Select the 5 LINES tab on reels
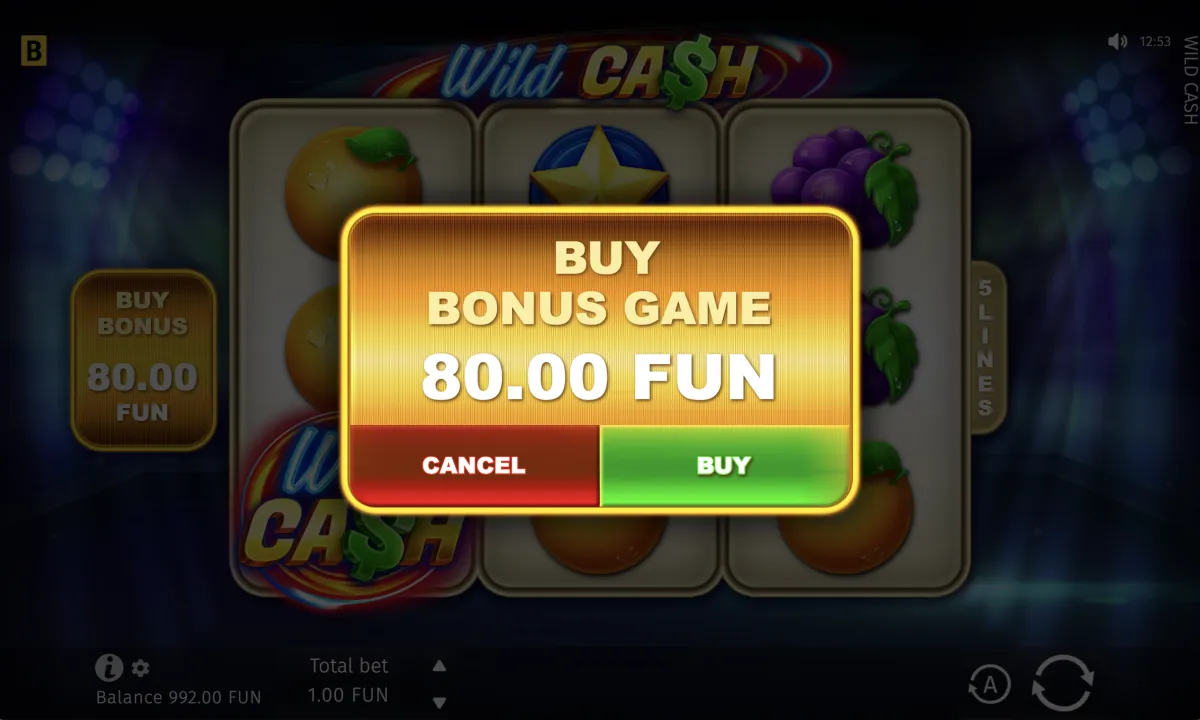Viewport: 1200px width, 720px height. point(986,347)
